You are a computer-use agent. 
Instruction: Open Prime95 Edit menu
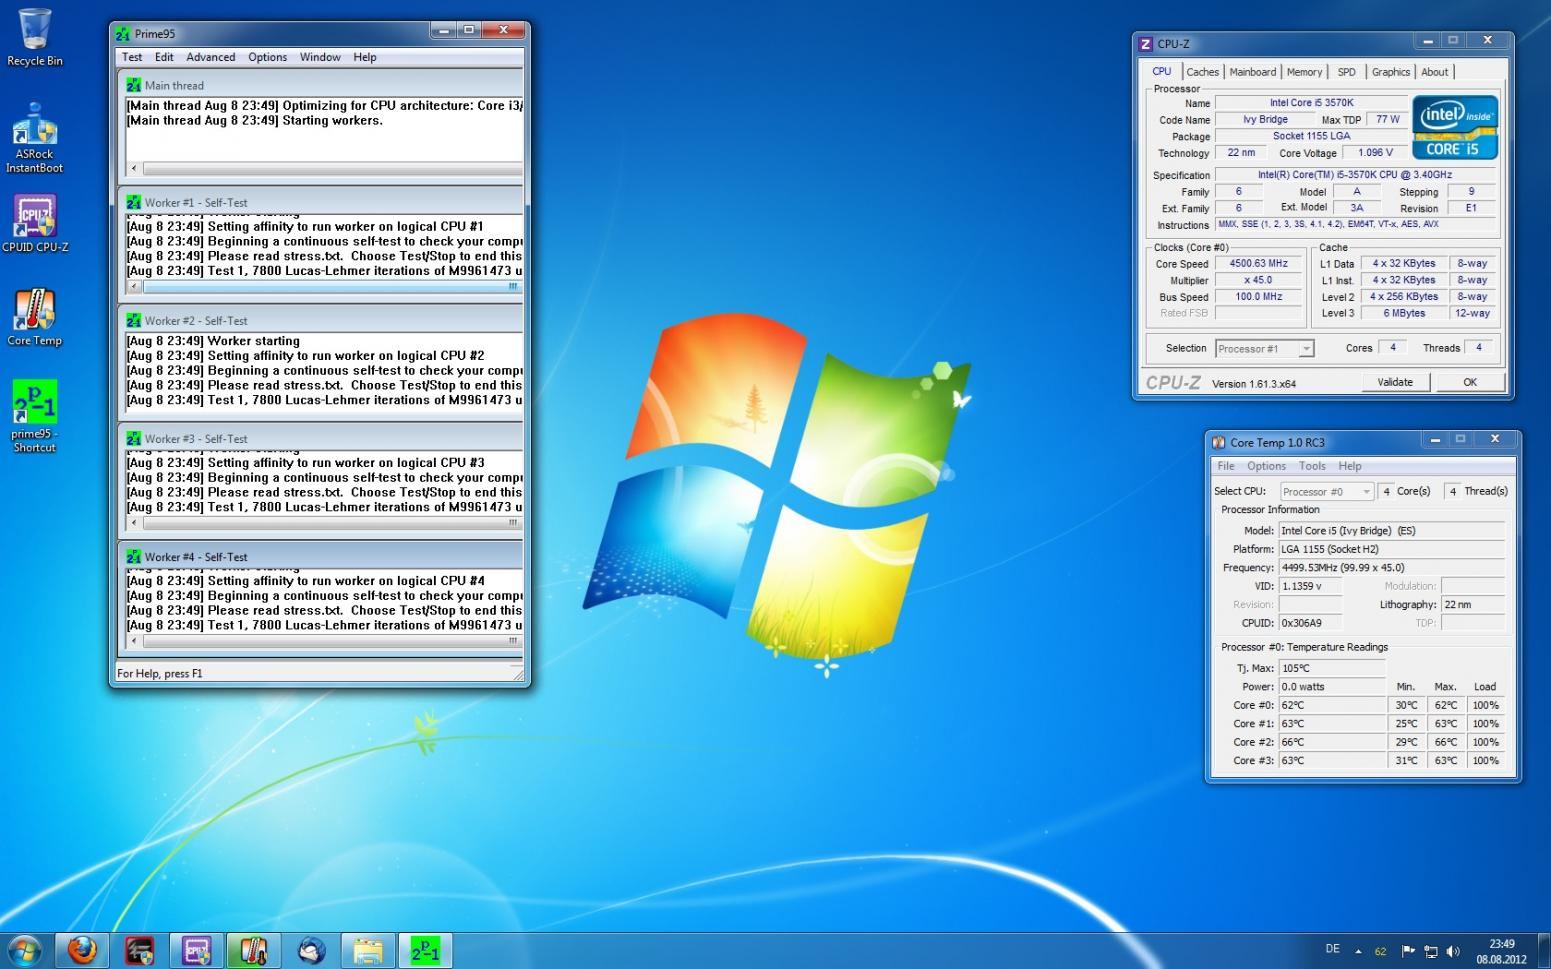pos(164,57)
